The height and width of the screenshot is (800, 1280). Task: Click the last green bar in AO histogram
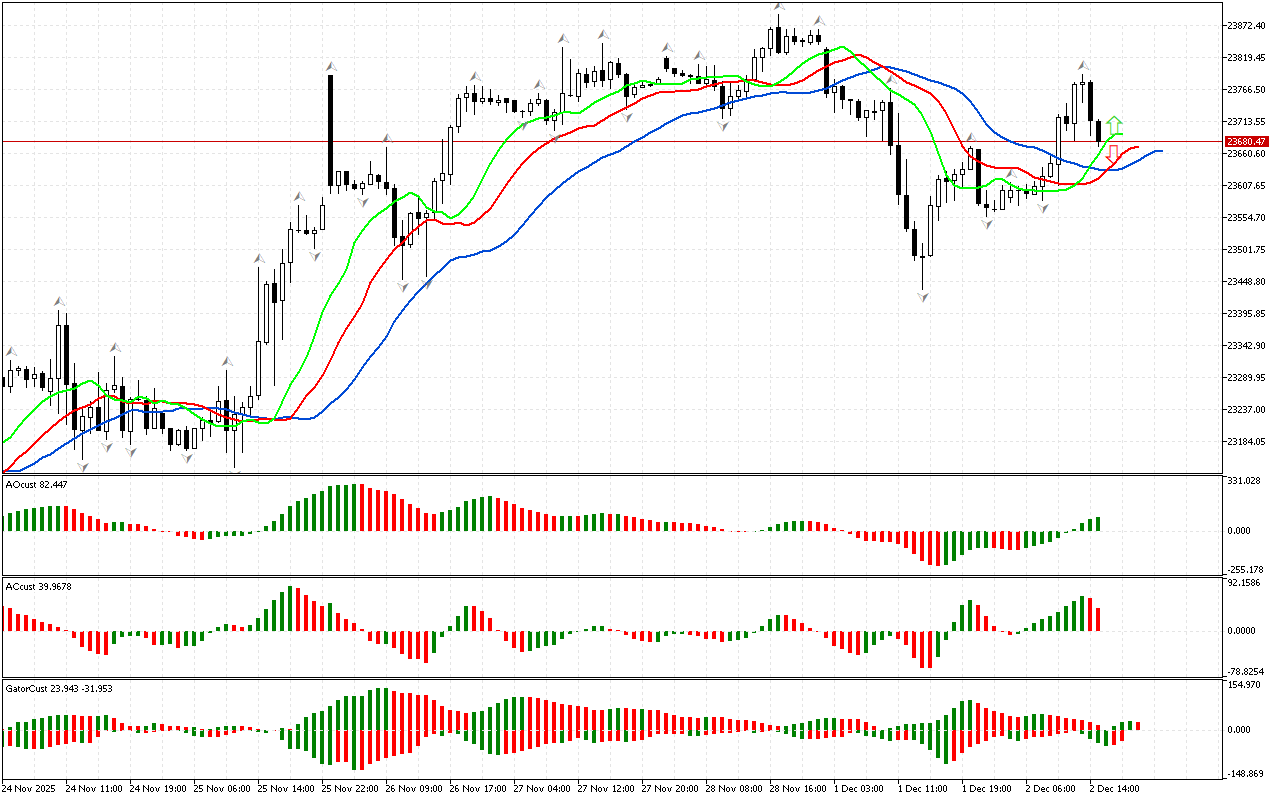[x=1097, y=523]
